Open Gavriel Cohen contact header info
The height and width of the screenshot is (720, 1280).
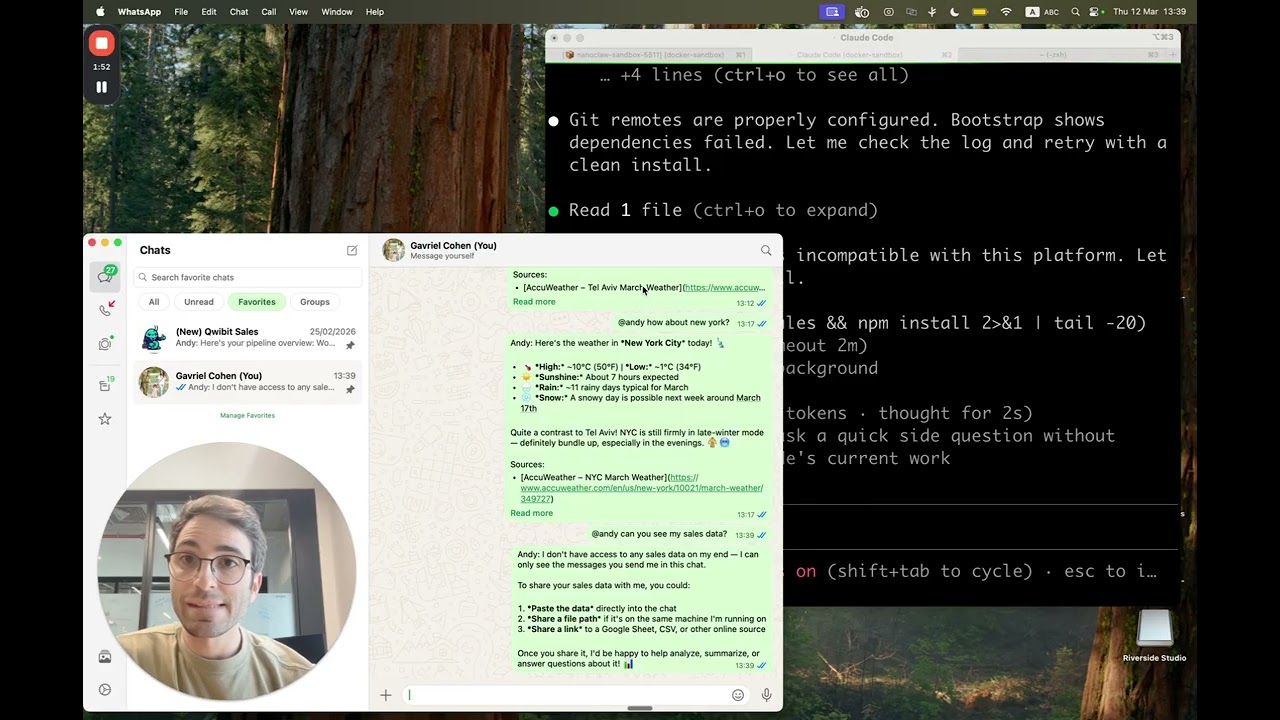tap(453, 250)
